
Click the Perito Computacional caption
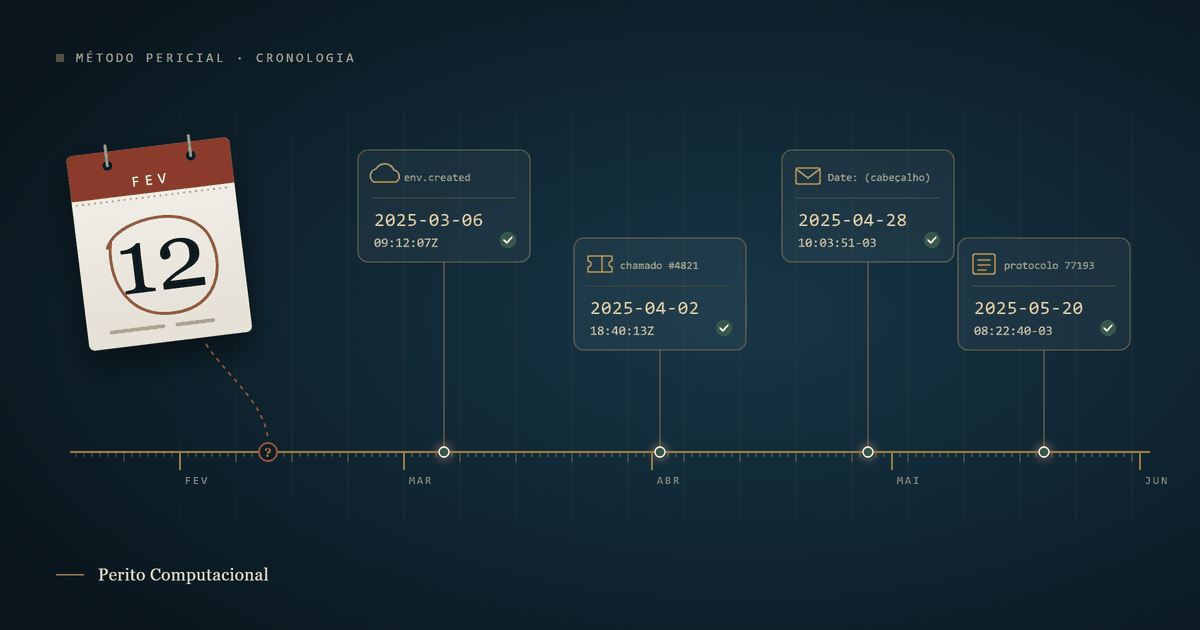point(183,575)
